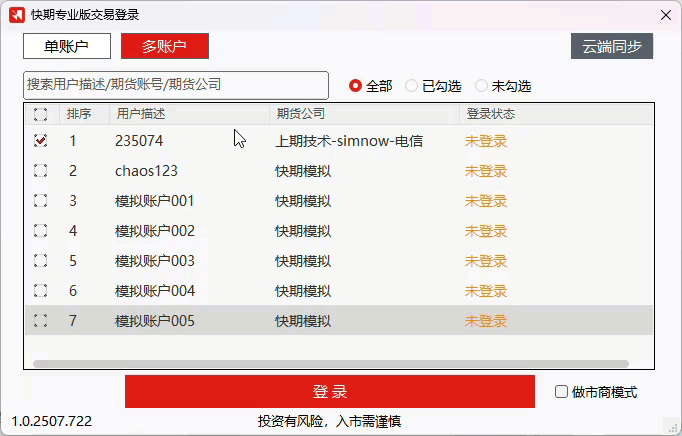This screenshot has width=682, height=436.
Task: Check the checkbox for 模拟账户004
Action: point(40,290)
